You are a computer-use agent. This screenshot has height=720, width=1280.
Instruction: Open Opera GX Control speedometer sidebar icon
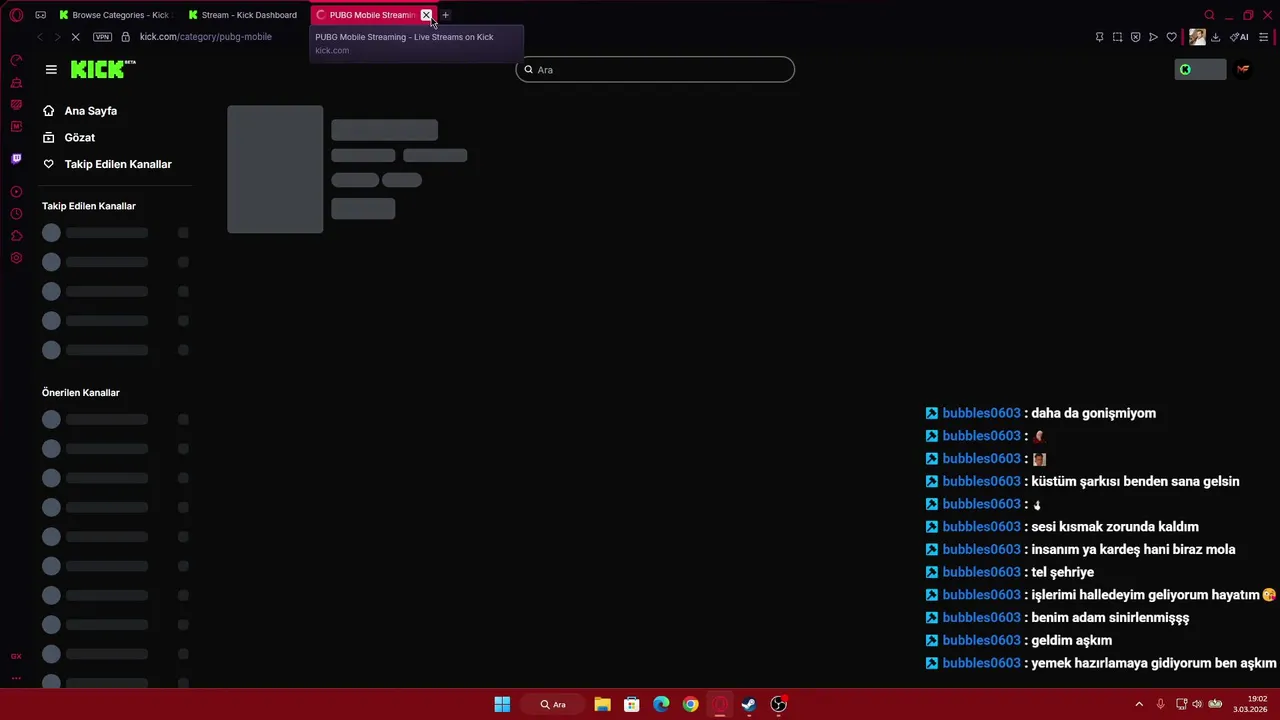(x=16, y=60)
